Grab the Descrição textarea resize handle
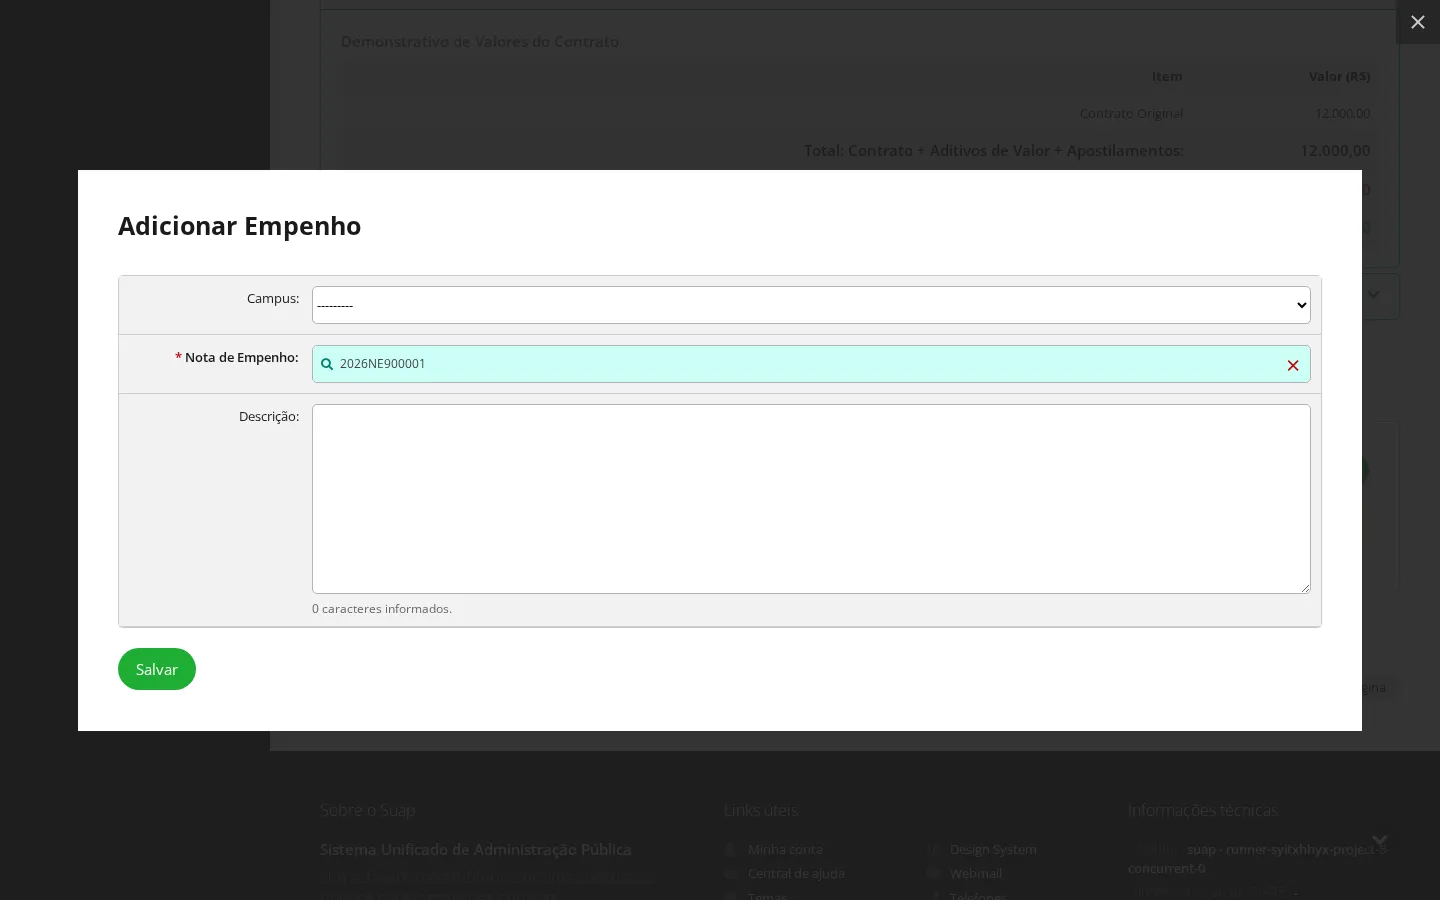The image size is (1440, 900). 1305,588
